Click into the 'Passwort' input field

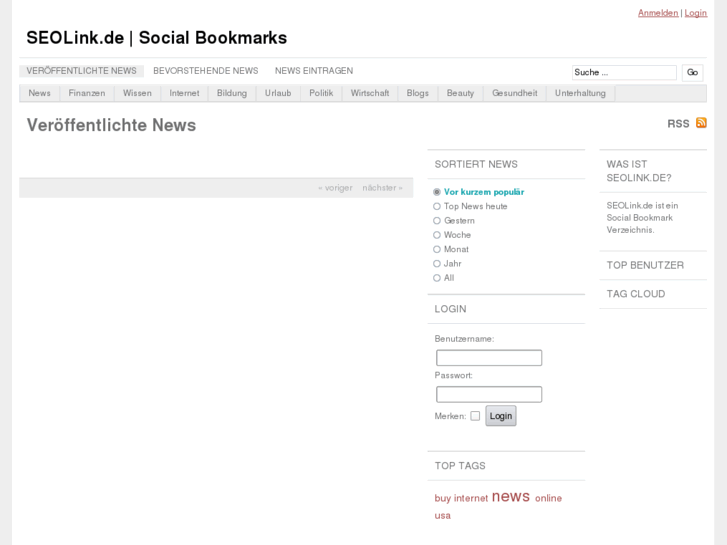[x=489, y=394]
